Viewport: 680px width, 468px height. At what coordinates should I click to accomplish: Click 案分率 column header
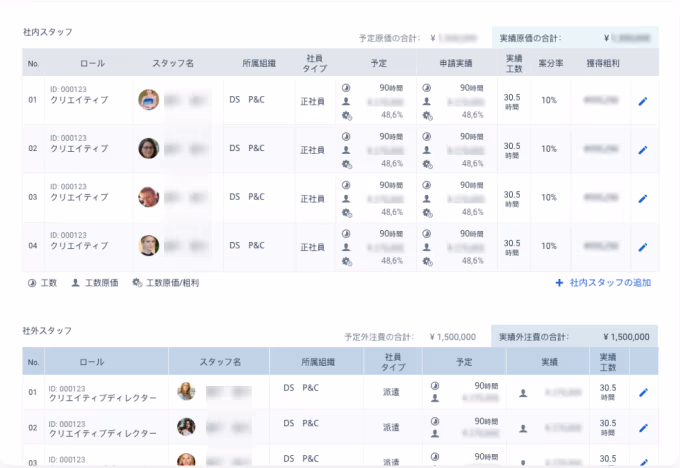[551, 63]
